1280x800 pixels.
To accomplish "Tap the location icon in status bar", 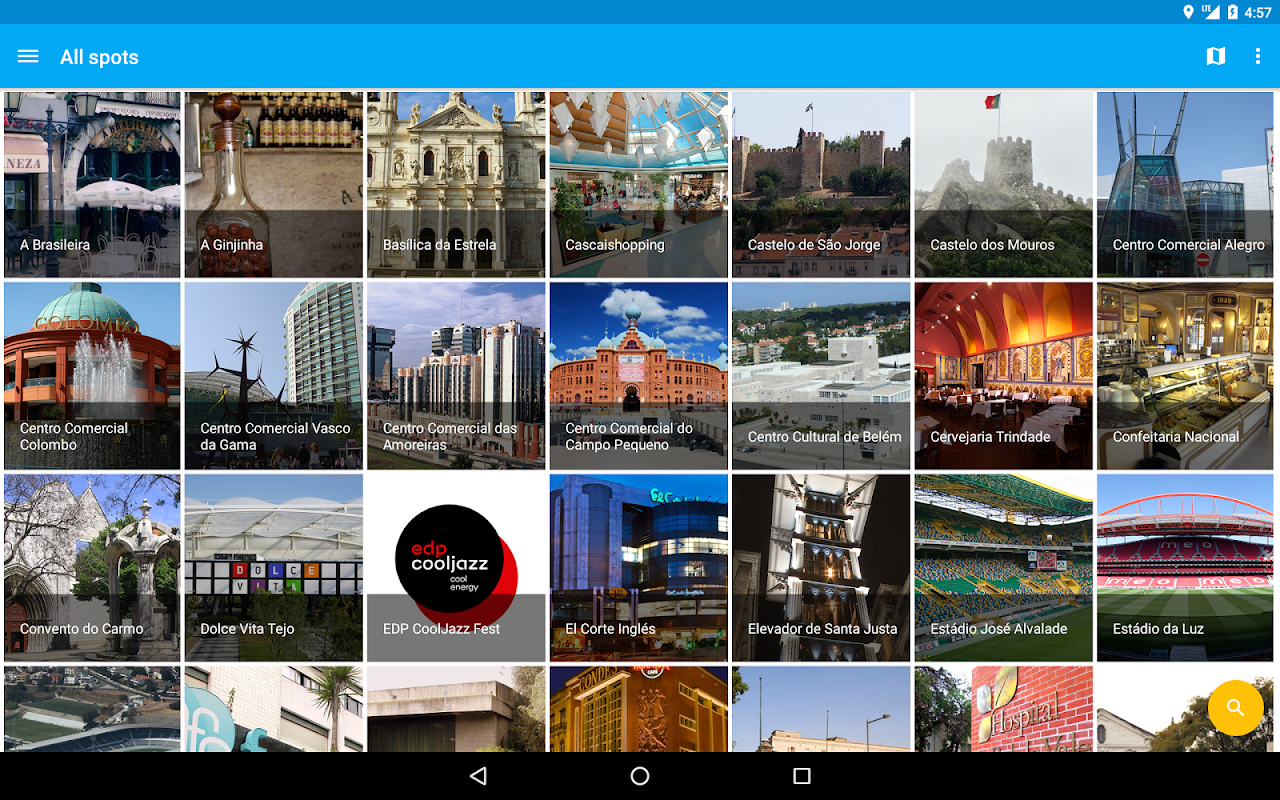I will (x=1188, y=12).
